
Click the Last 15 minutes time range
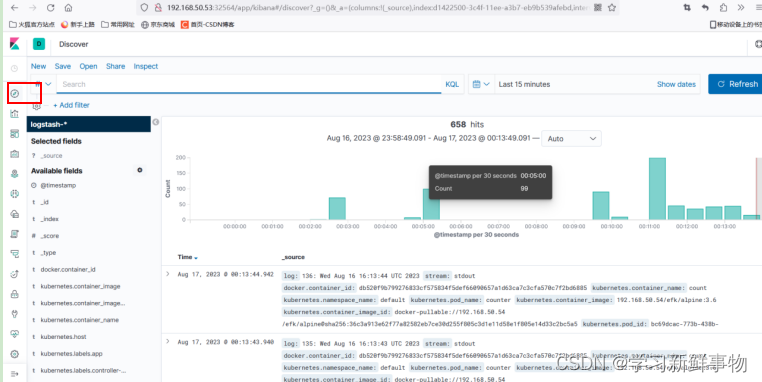(524, 84)
